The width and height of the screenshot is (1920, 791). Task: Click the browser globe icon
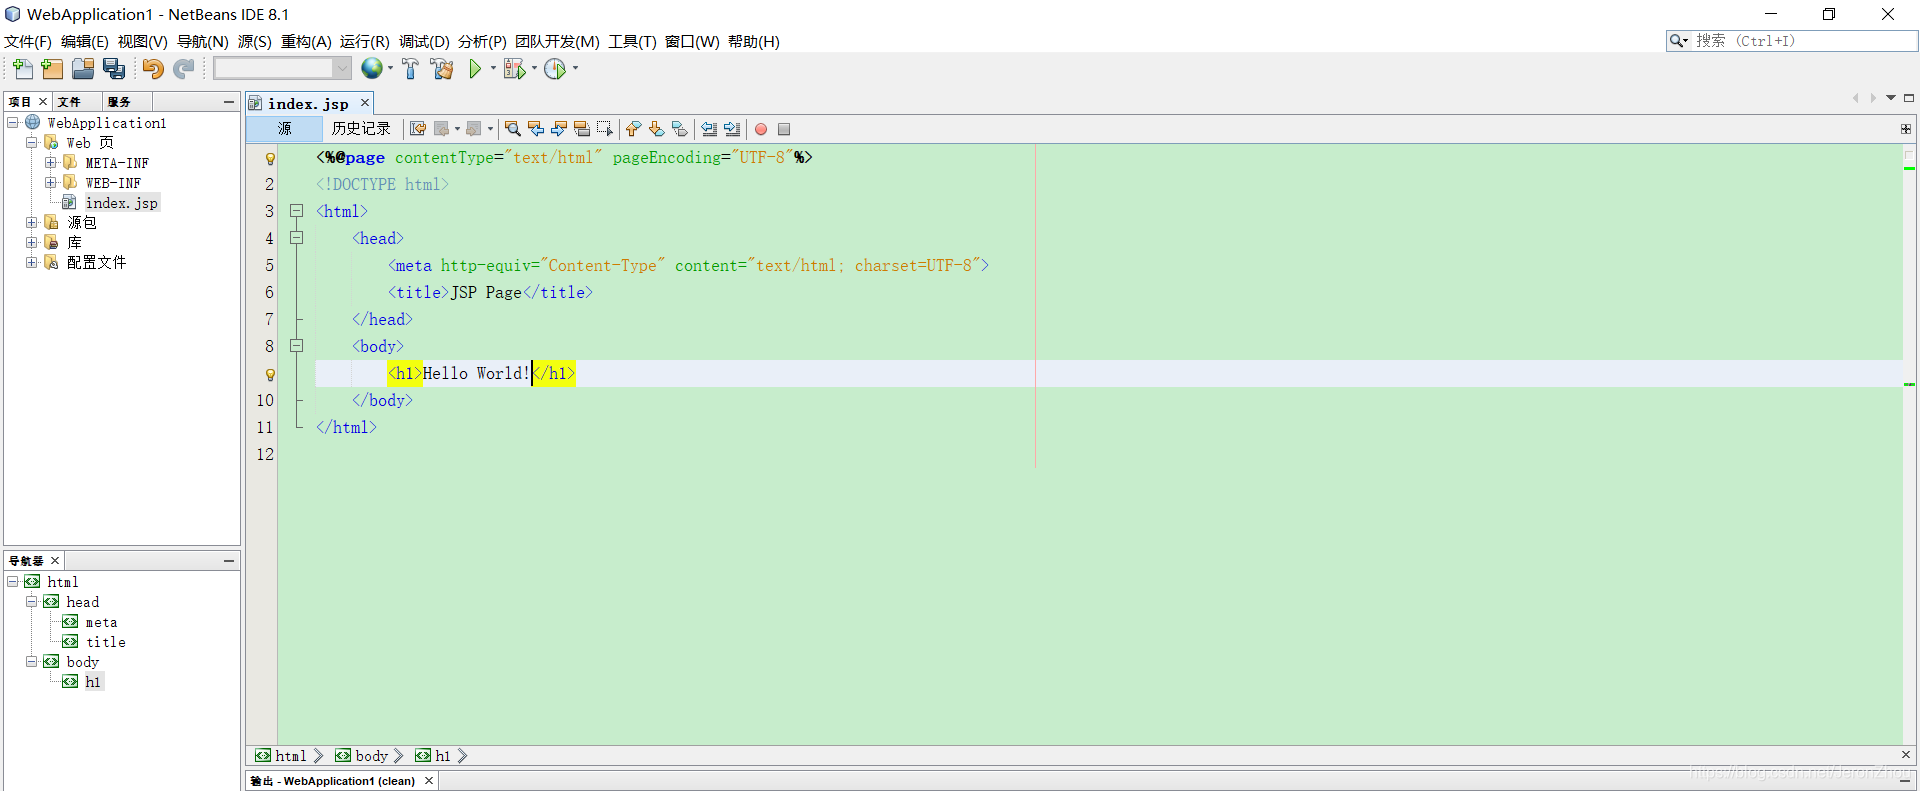372,68
